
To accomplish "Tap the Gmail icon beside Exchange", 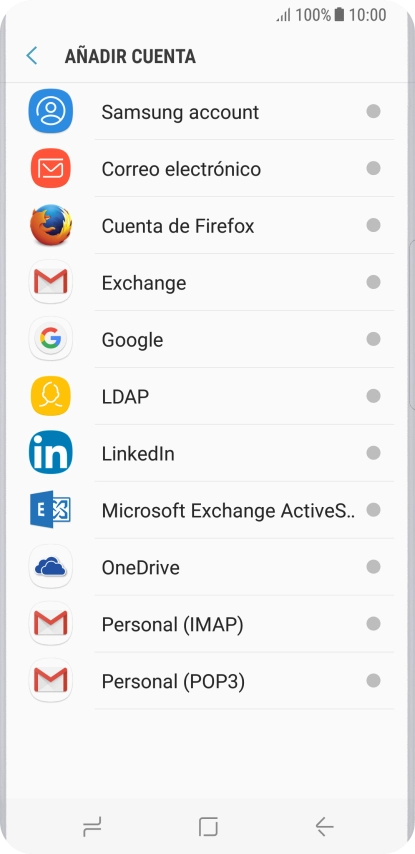I will 51,282.
